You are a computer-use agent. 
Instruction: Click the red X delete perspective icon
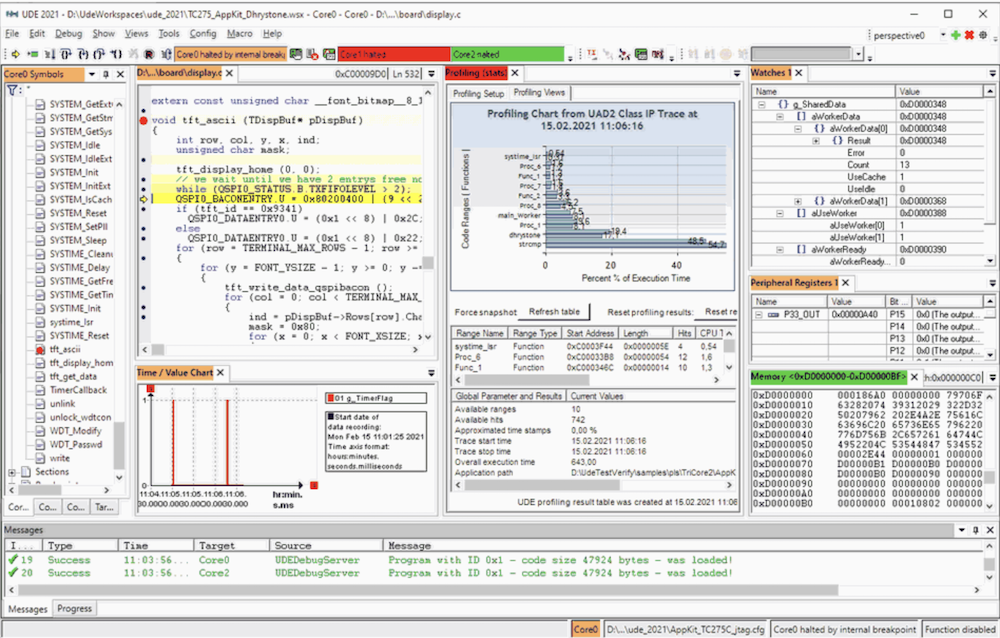click(x=969, y=34)
